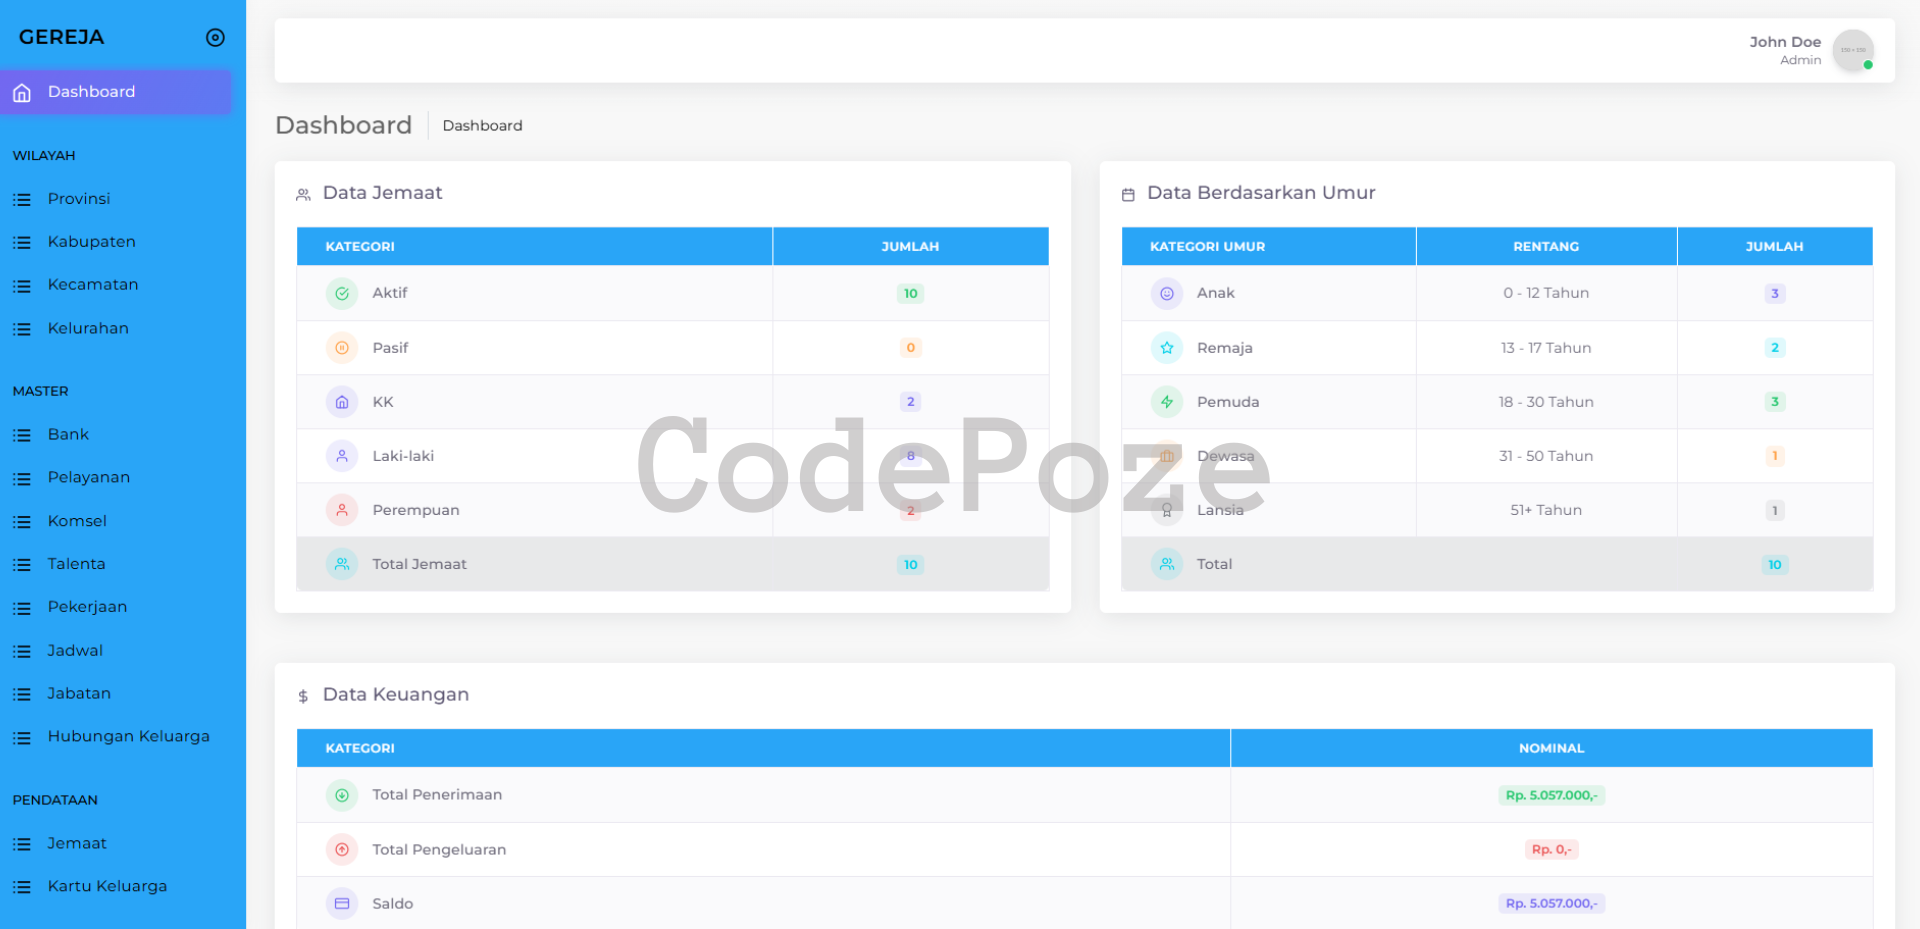The image size is (1920, 929).
Task: Click the Saldo card icon
Action: tap(342, 904)
